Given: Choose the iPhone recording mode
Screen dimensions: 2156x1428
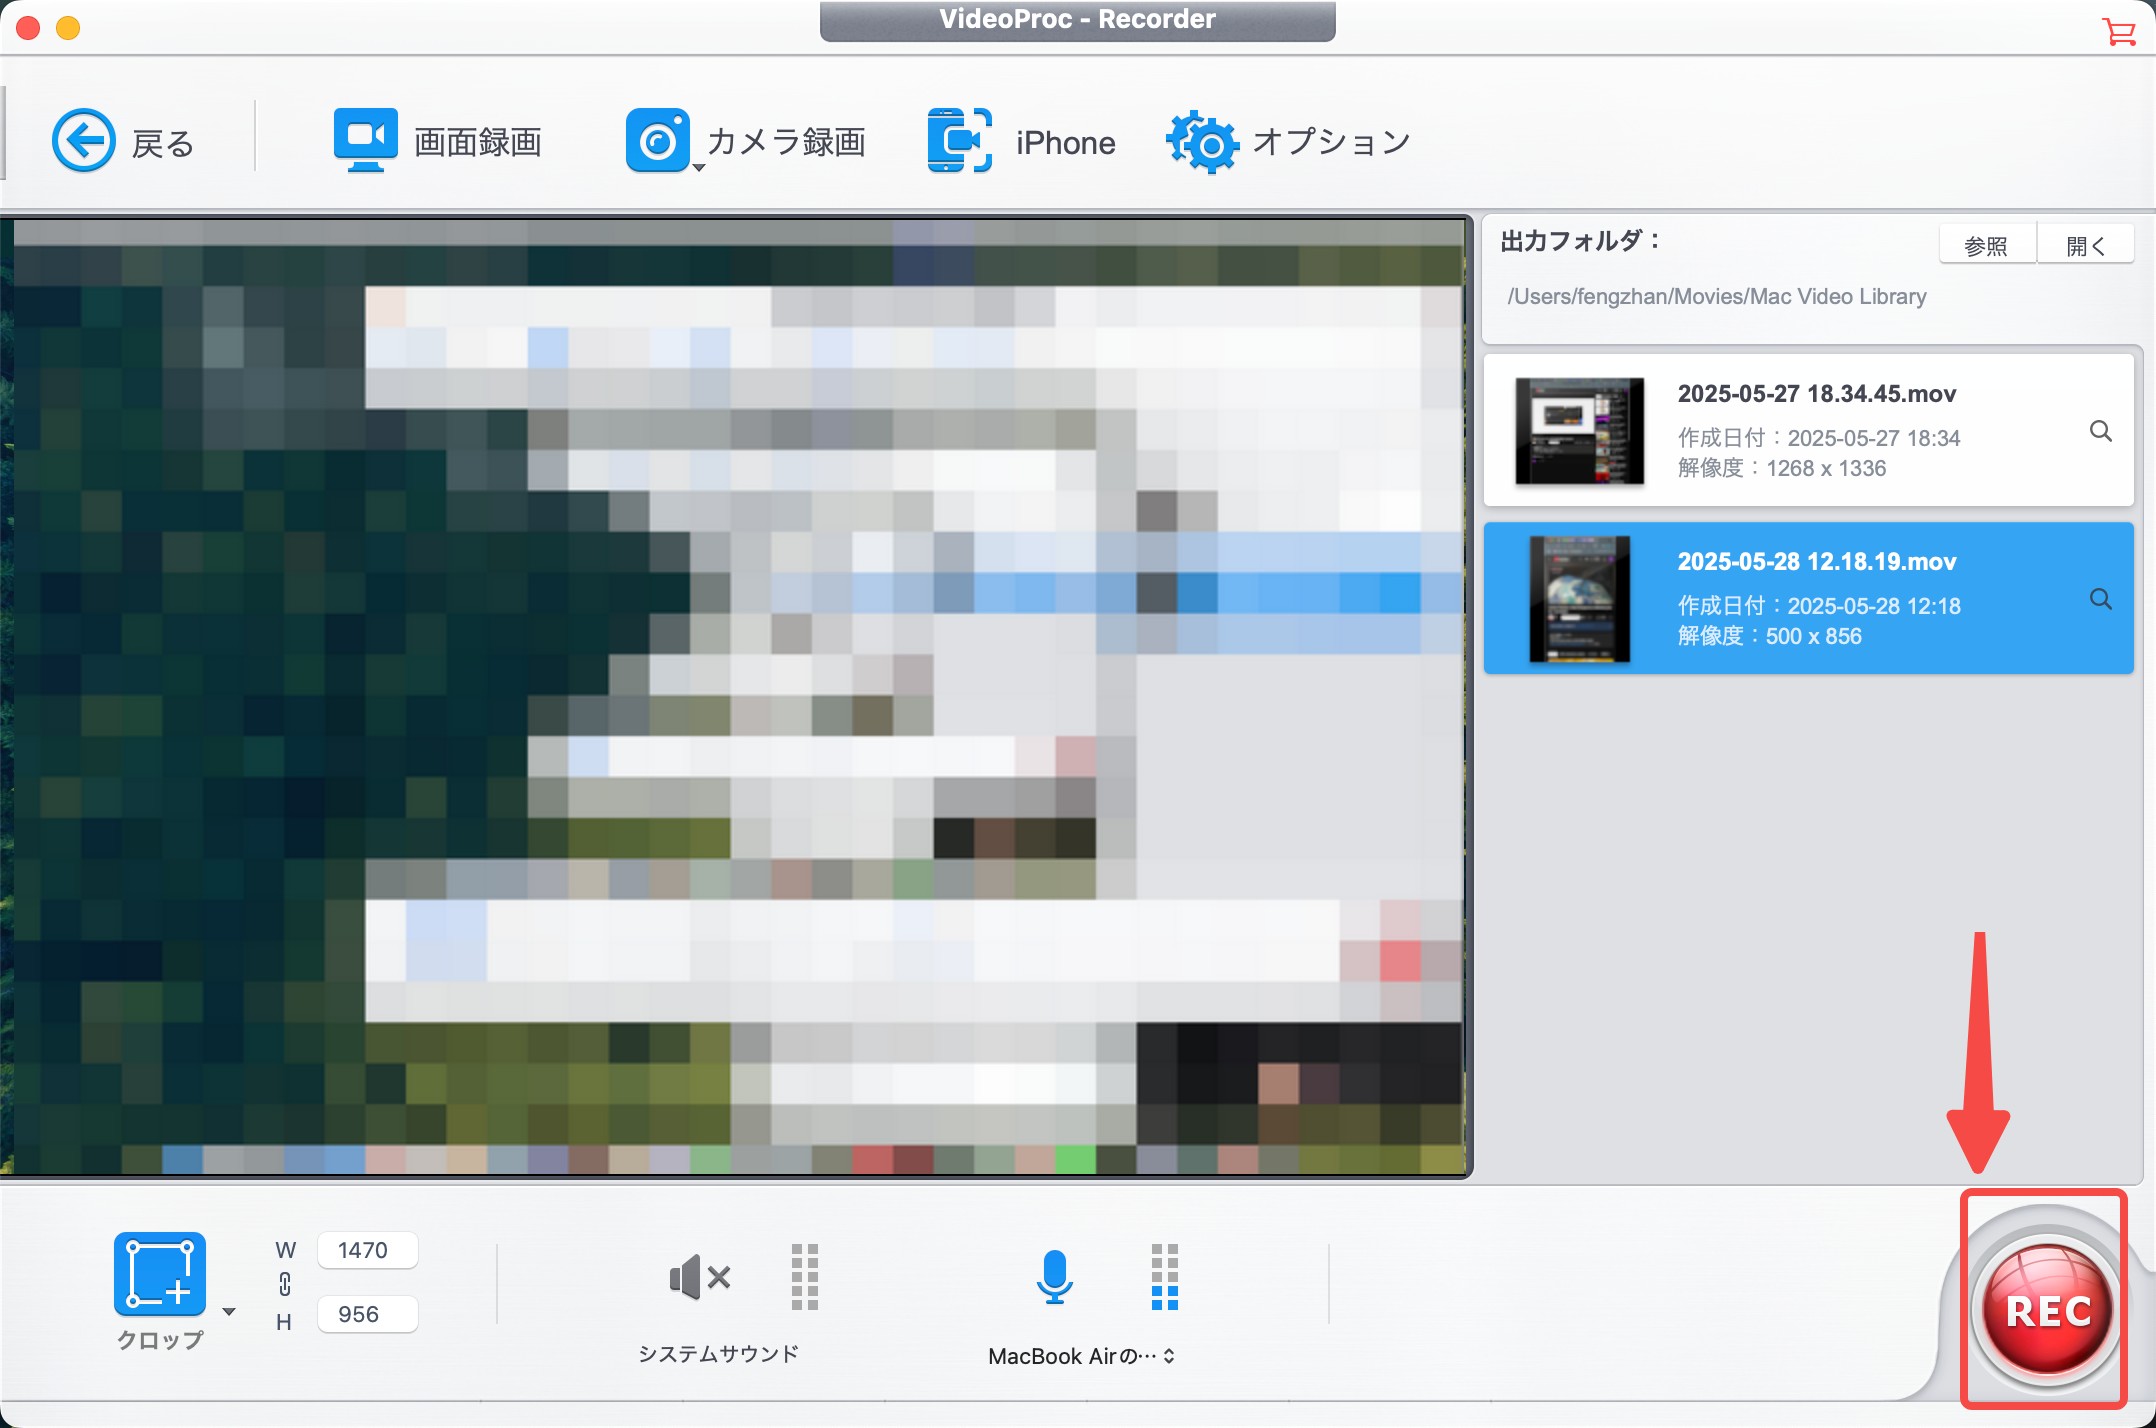Looking at the screenshot, I should pyautogui.click(x=1020, y=141).
